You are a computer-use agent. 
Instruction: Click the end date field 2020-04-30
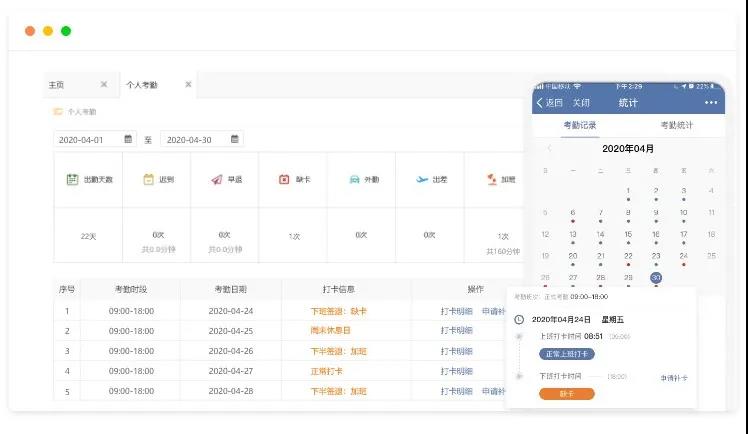201,139
